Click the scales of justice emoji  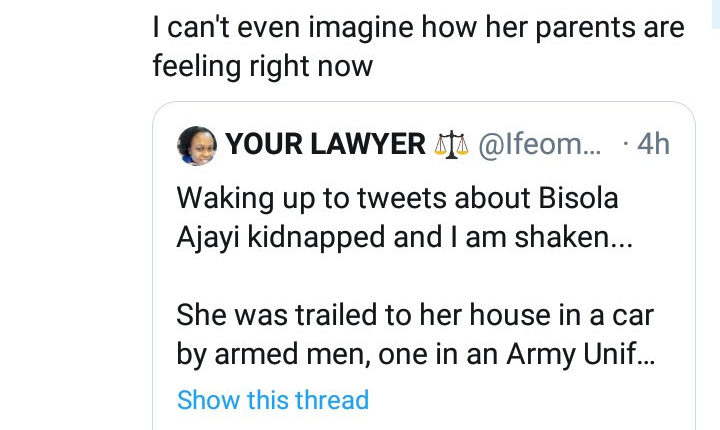tap(452, 144)
